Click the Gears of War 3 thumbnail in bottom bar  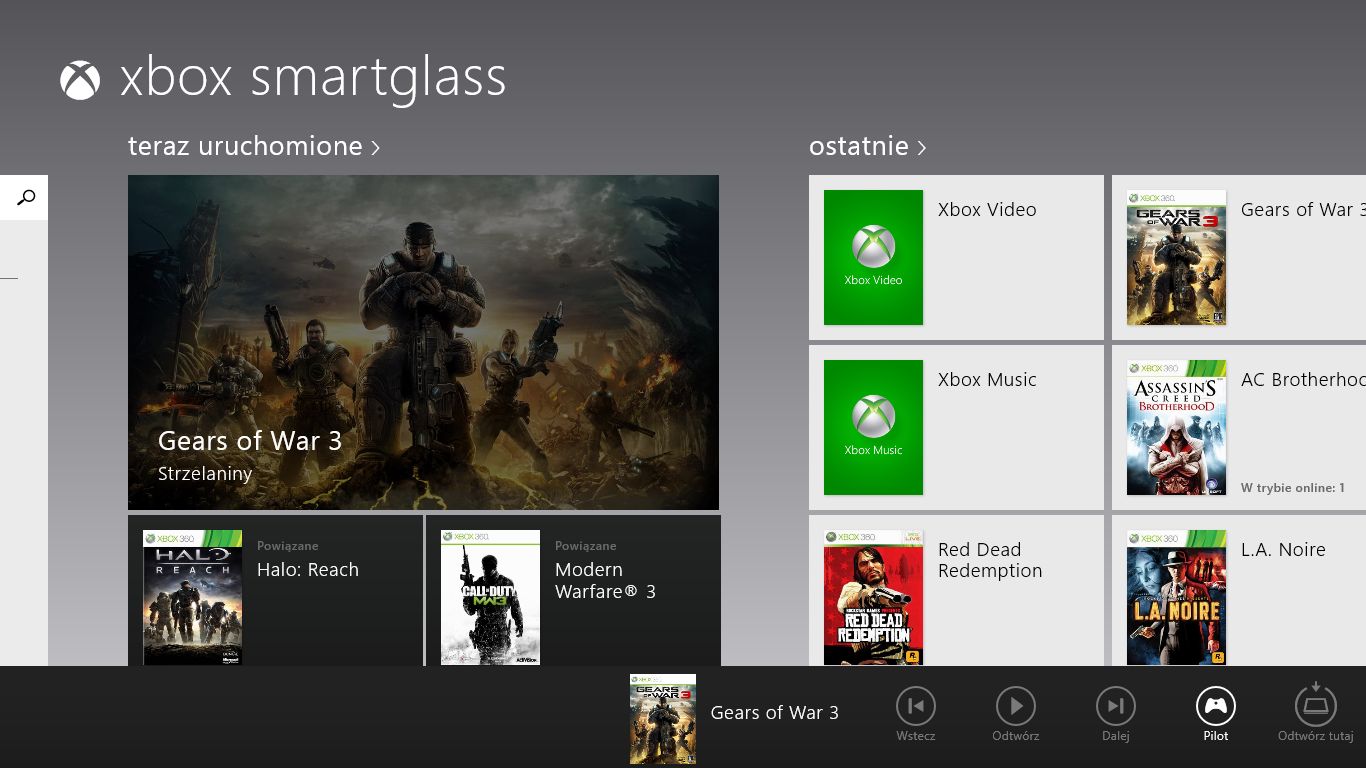[663, 719]
